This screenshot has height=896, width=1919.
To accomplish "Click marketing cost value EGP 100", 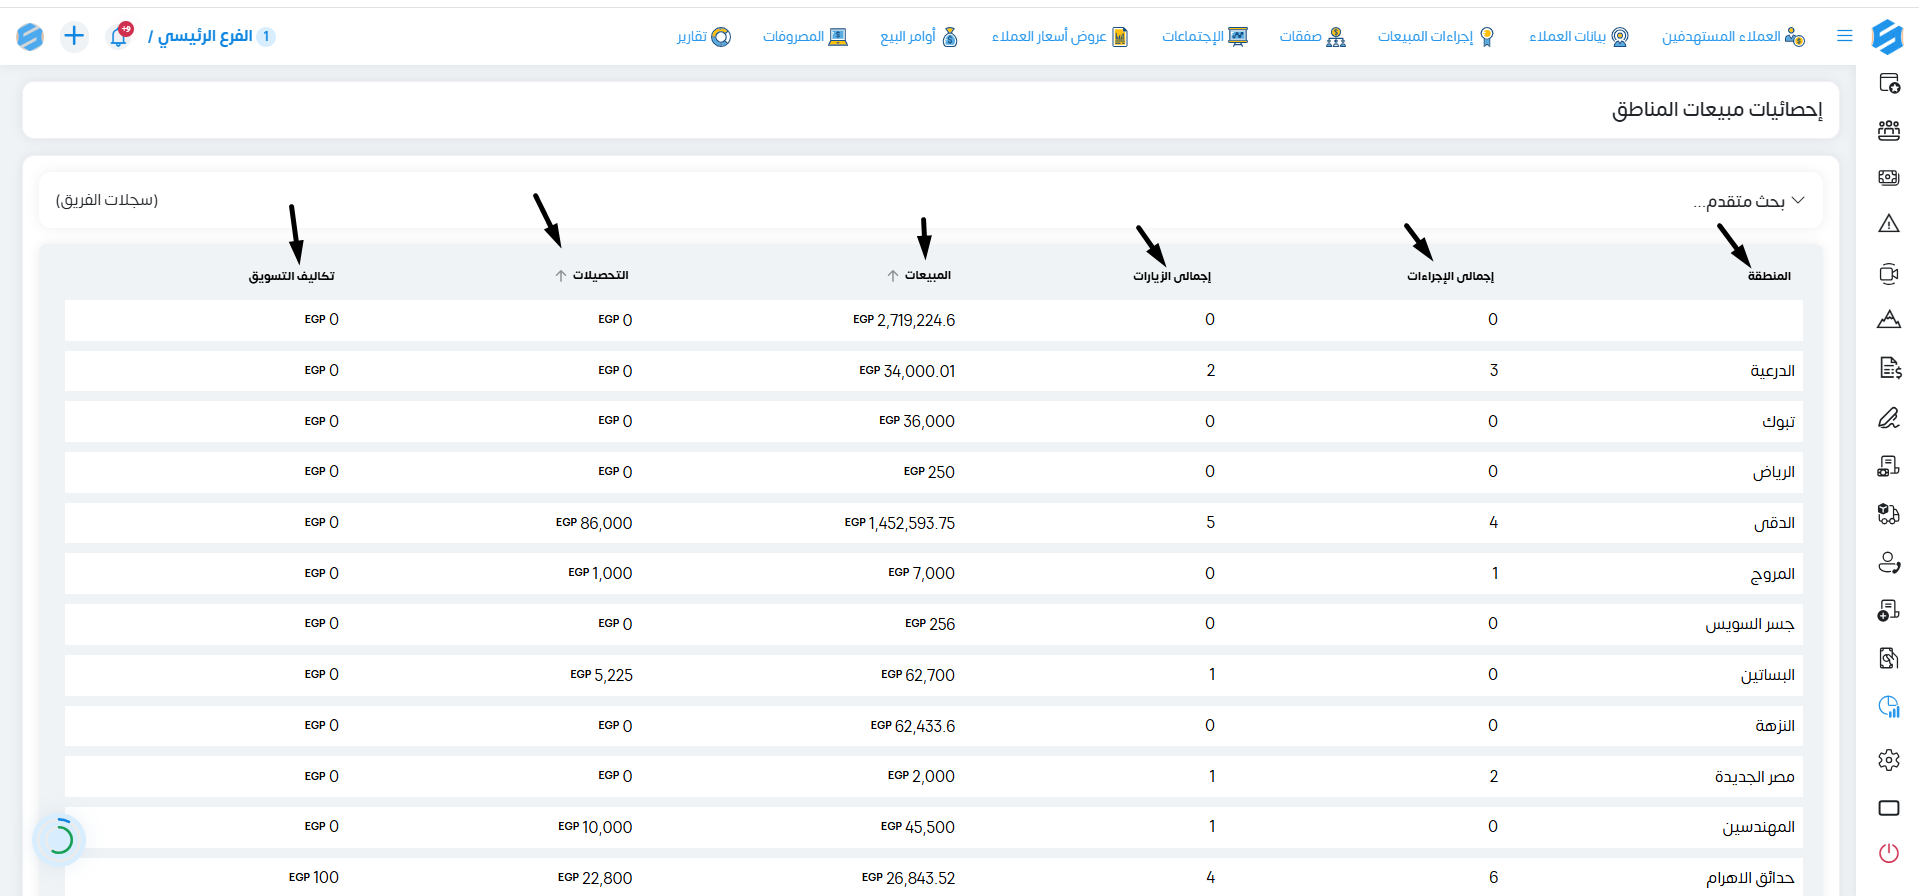I will click(314, 877).
